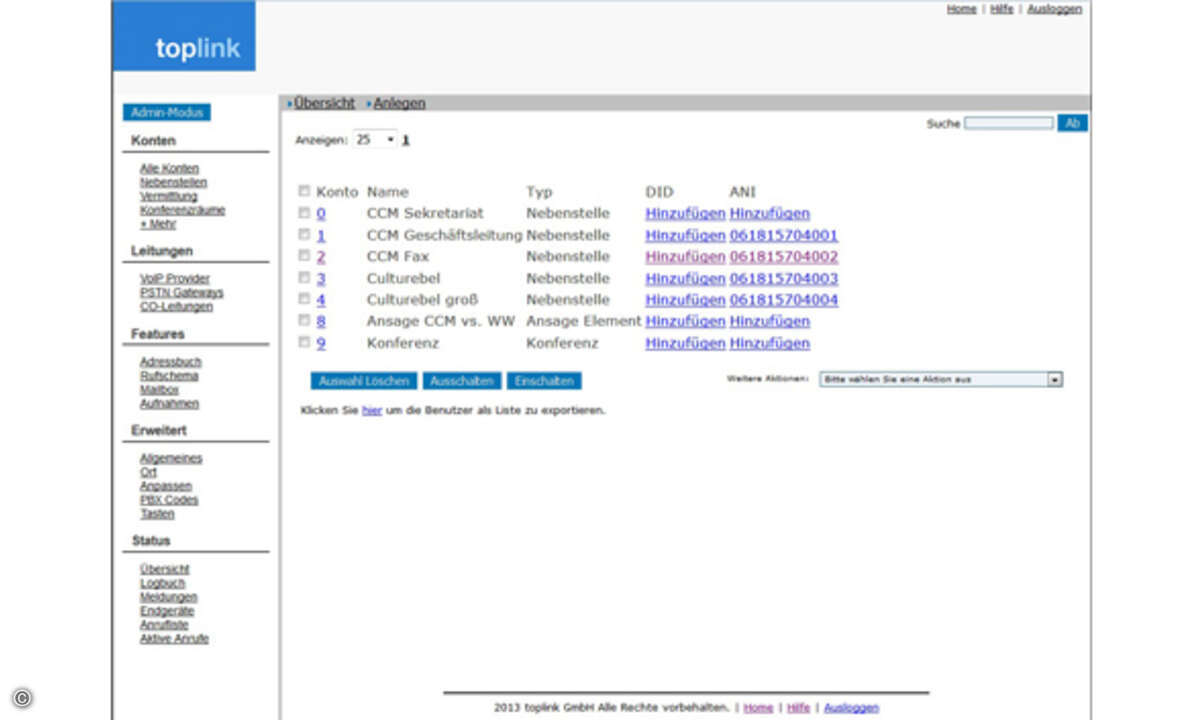Open Rufschema under Features
1200x720 pixels.
pos(169,376)
